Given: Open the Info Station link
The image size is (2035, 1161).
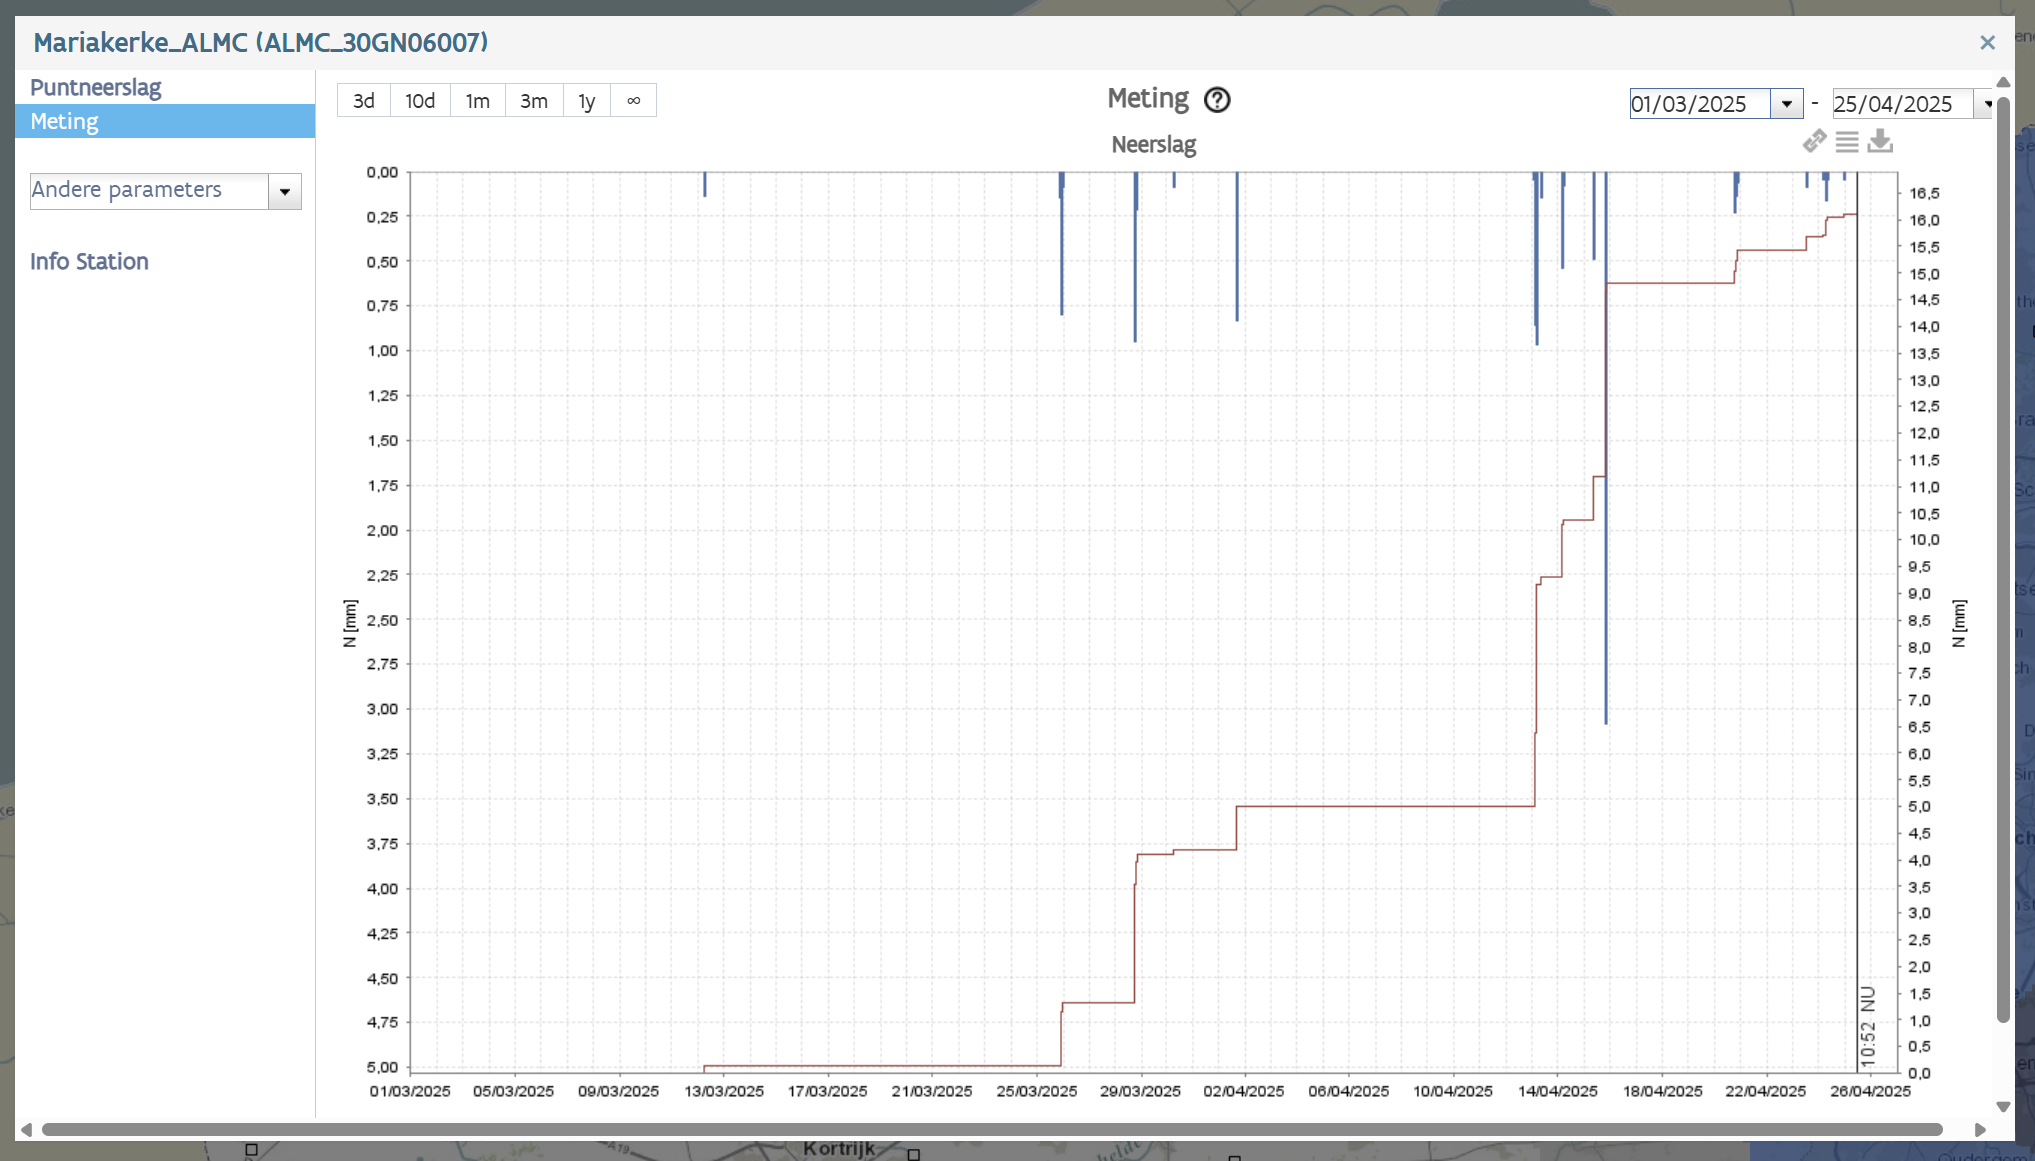Looking at the screenshot, I should [x=89, y=262].
